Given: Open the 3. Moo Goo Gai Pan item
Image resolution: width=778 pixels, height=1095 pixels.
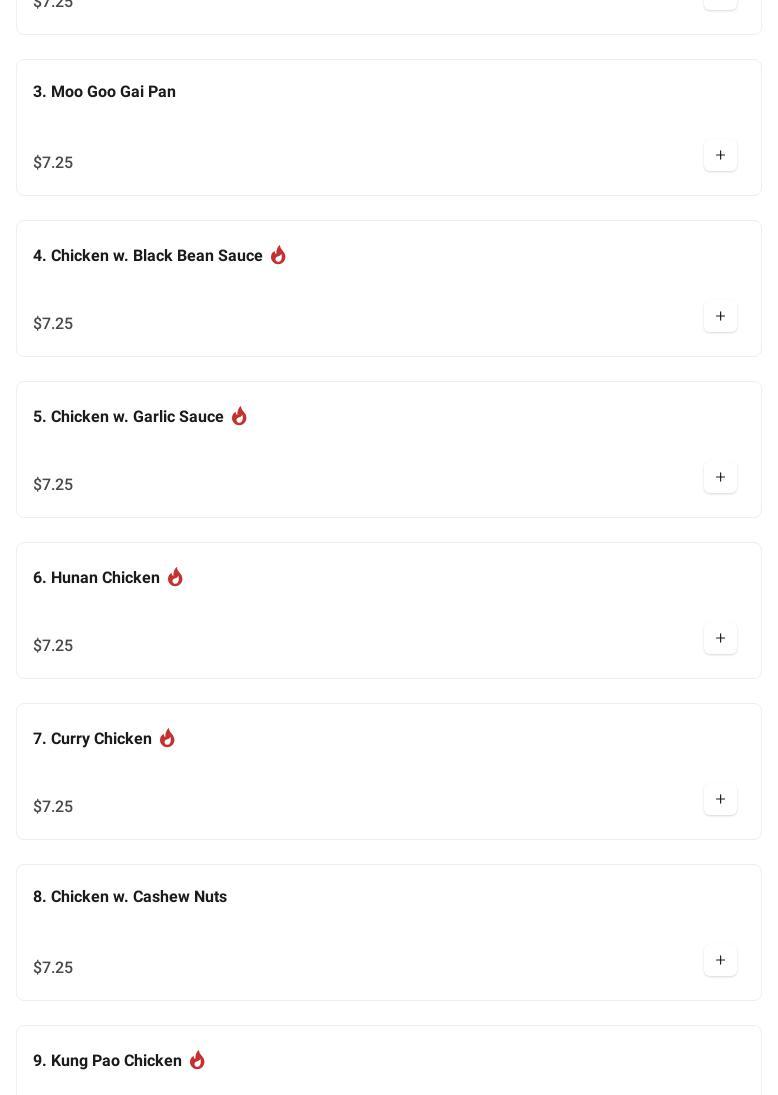Looking at the screenshot, I should click(x=104, y=92).
